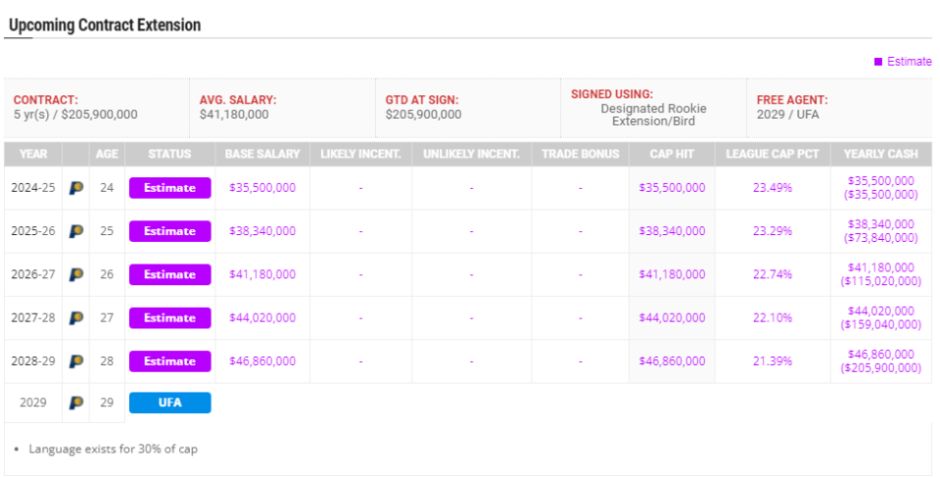Click the Estimate badge for 2028-29
This screenshot has height=477, width=940.
coord(170,361)
